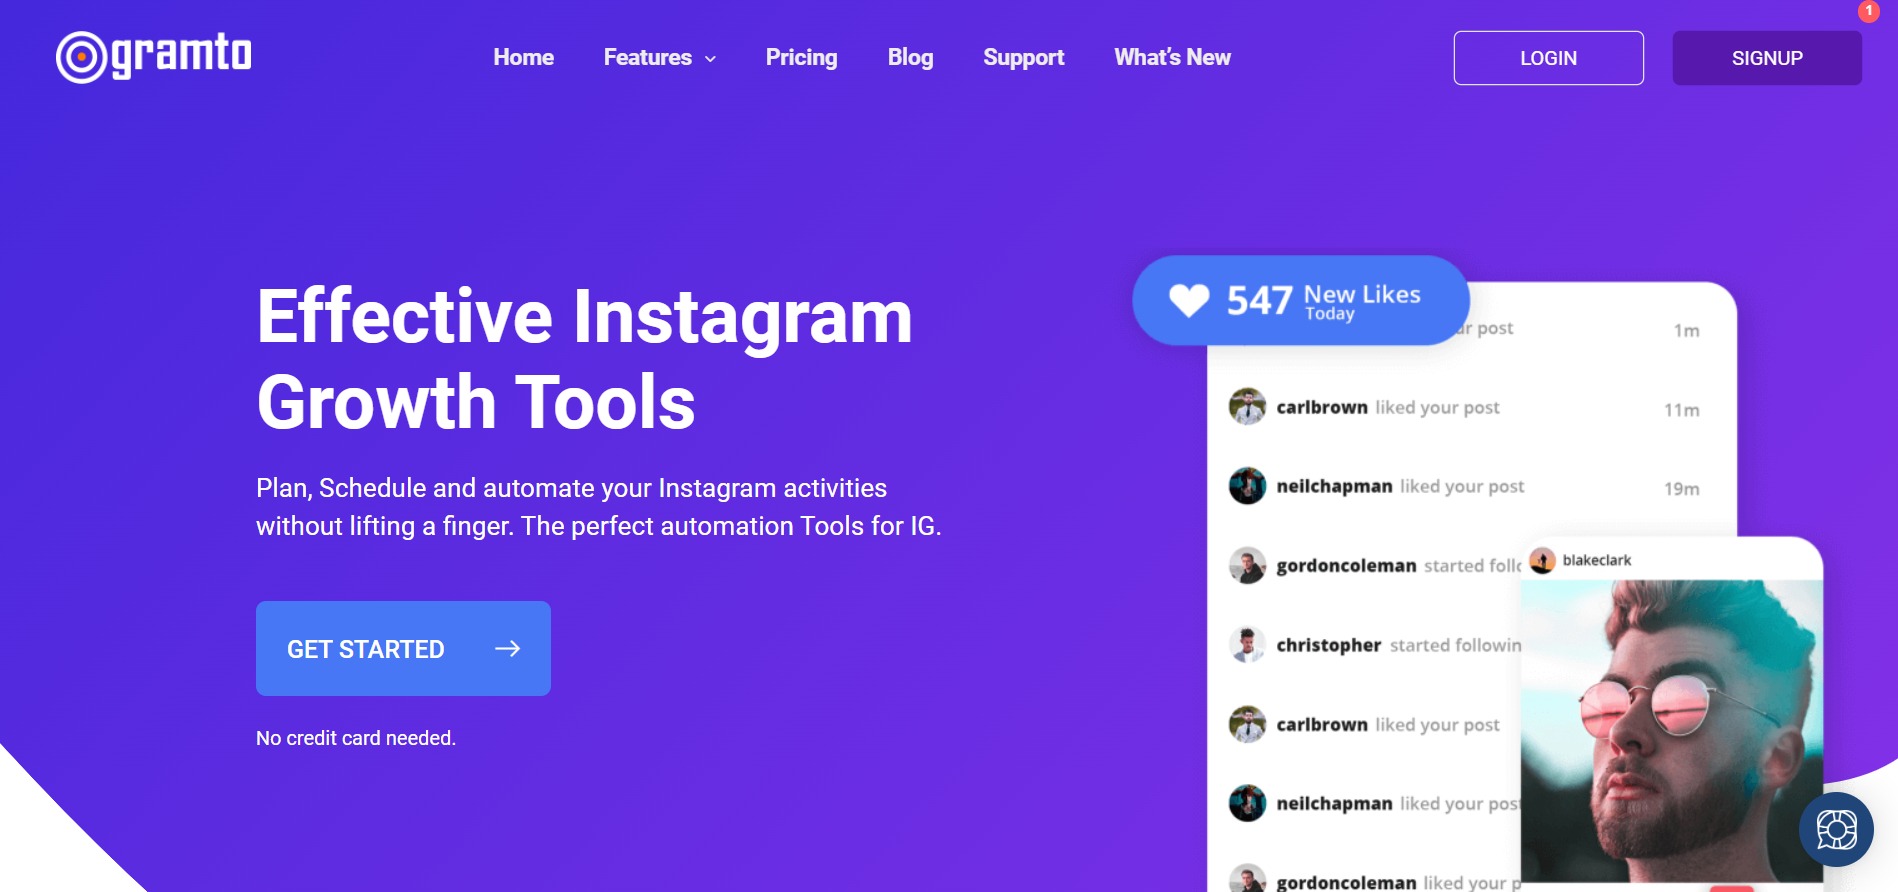The width and height of the screenshot is (1898, 892).
Task: Click the notification badge showing 1
Action: coord(1868,11)
